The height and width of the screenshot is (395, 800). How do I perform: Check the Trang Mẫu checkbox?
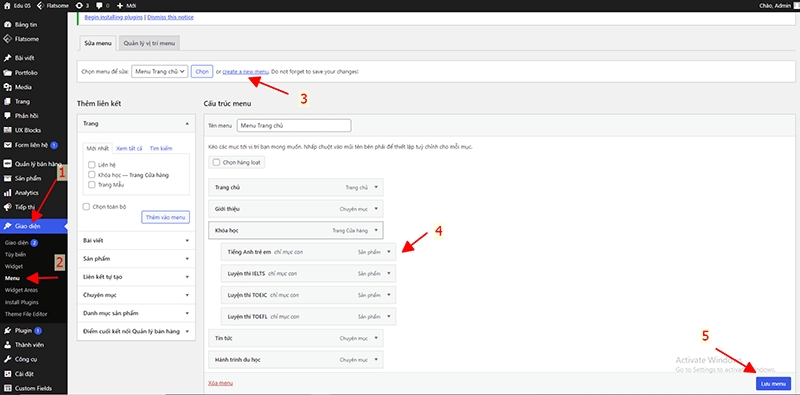(91, 185)
